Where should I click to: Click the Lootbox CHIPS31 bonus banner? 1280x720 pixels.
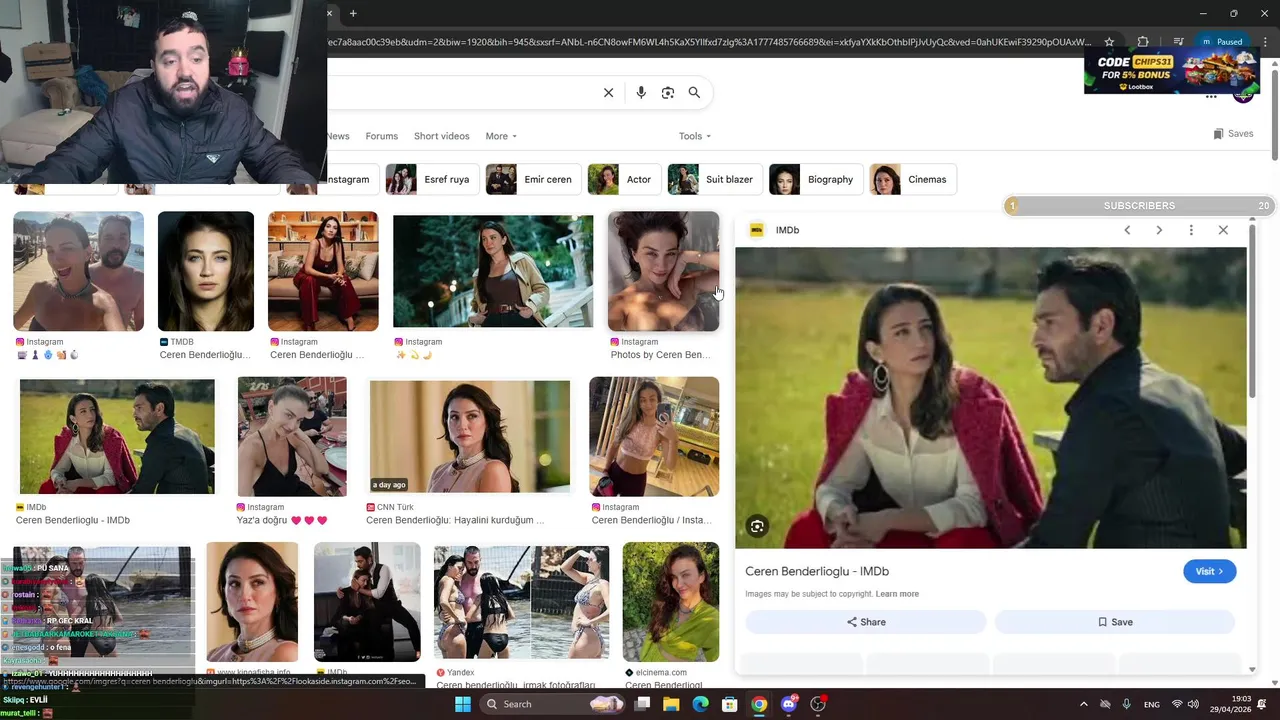(x=1171, y=71)
